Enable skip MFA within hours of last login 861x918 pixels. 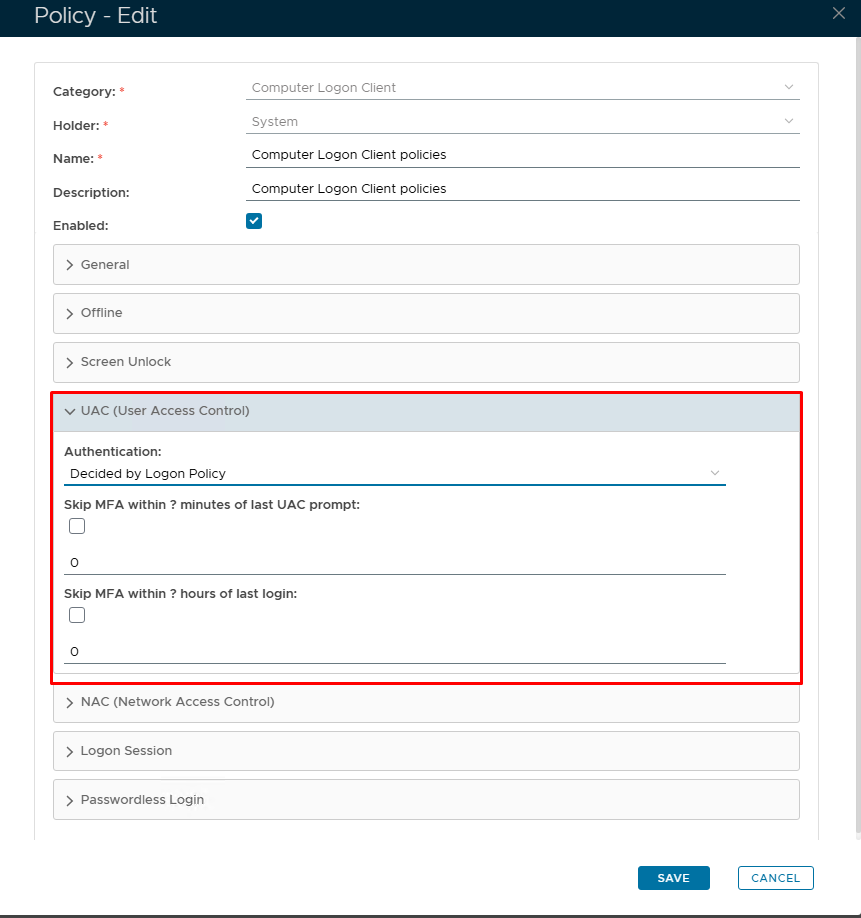[x=77, y=615]
